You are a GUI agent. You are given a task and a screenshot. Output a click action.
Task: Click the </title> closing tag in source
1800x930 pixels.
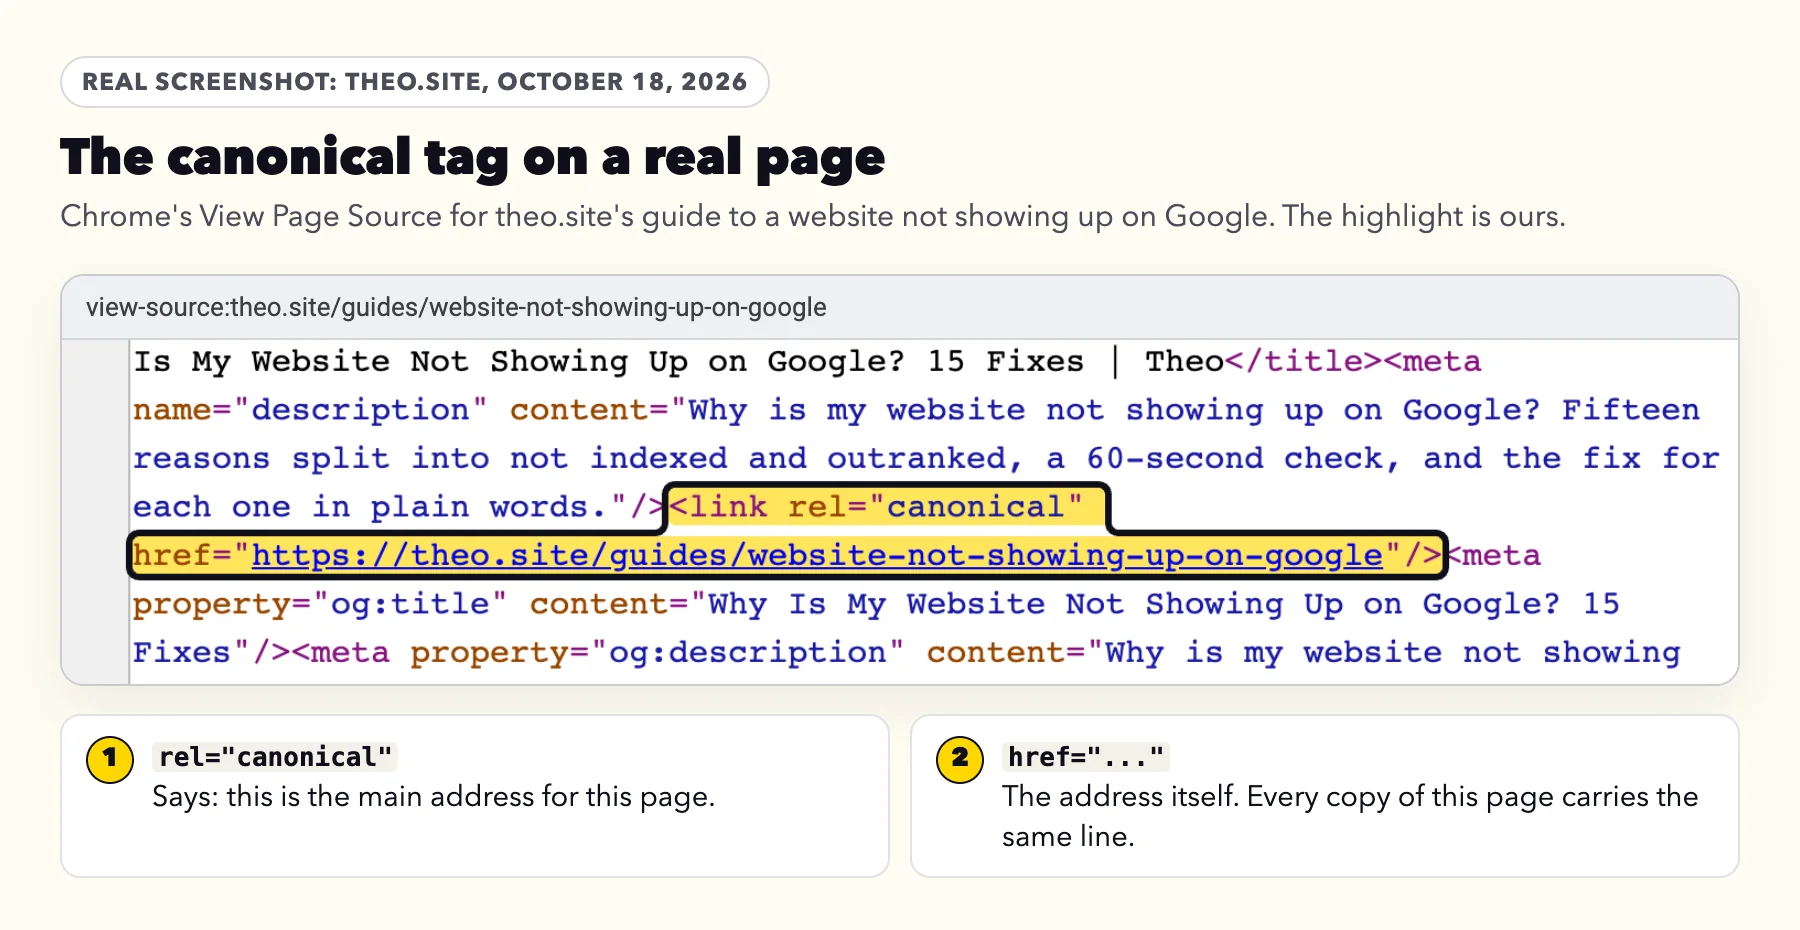pos(1303,361)
